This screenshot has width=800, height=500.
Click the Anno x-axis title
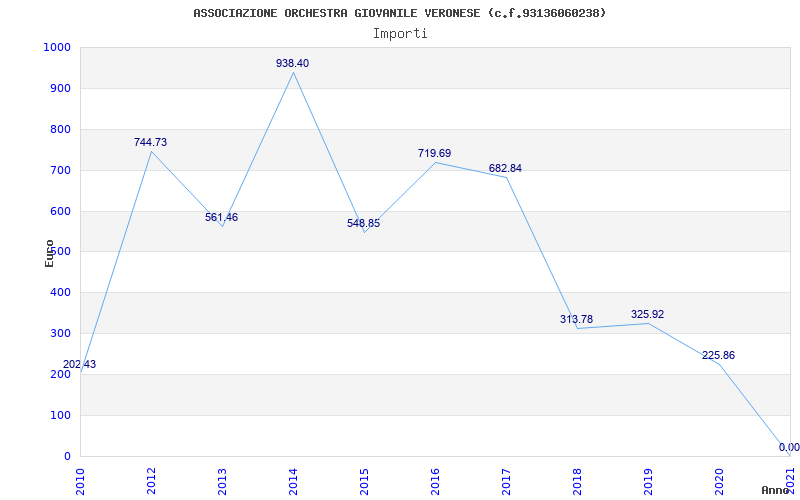point(775,490)
